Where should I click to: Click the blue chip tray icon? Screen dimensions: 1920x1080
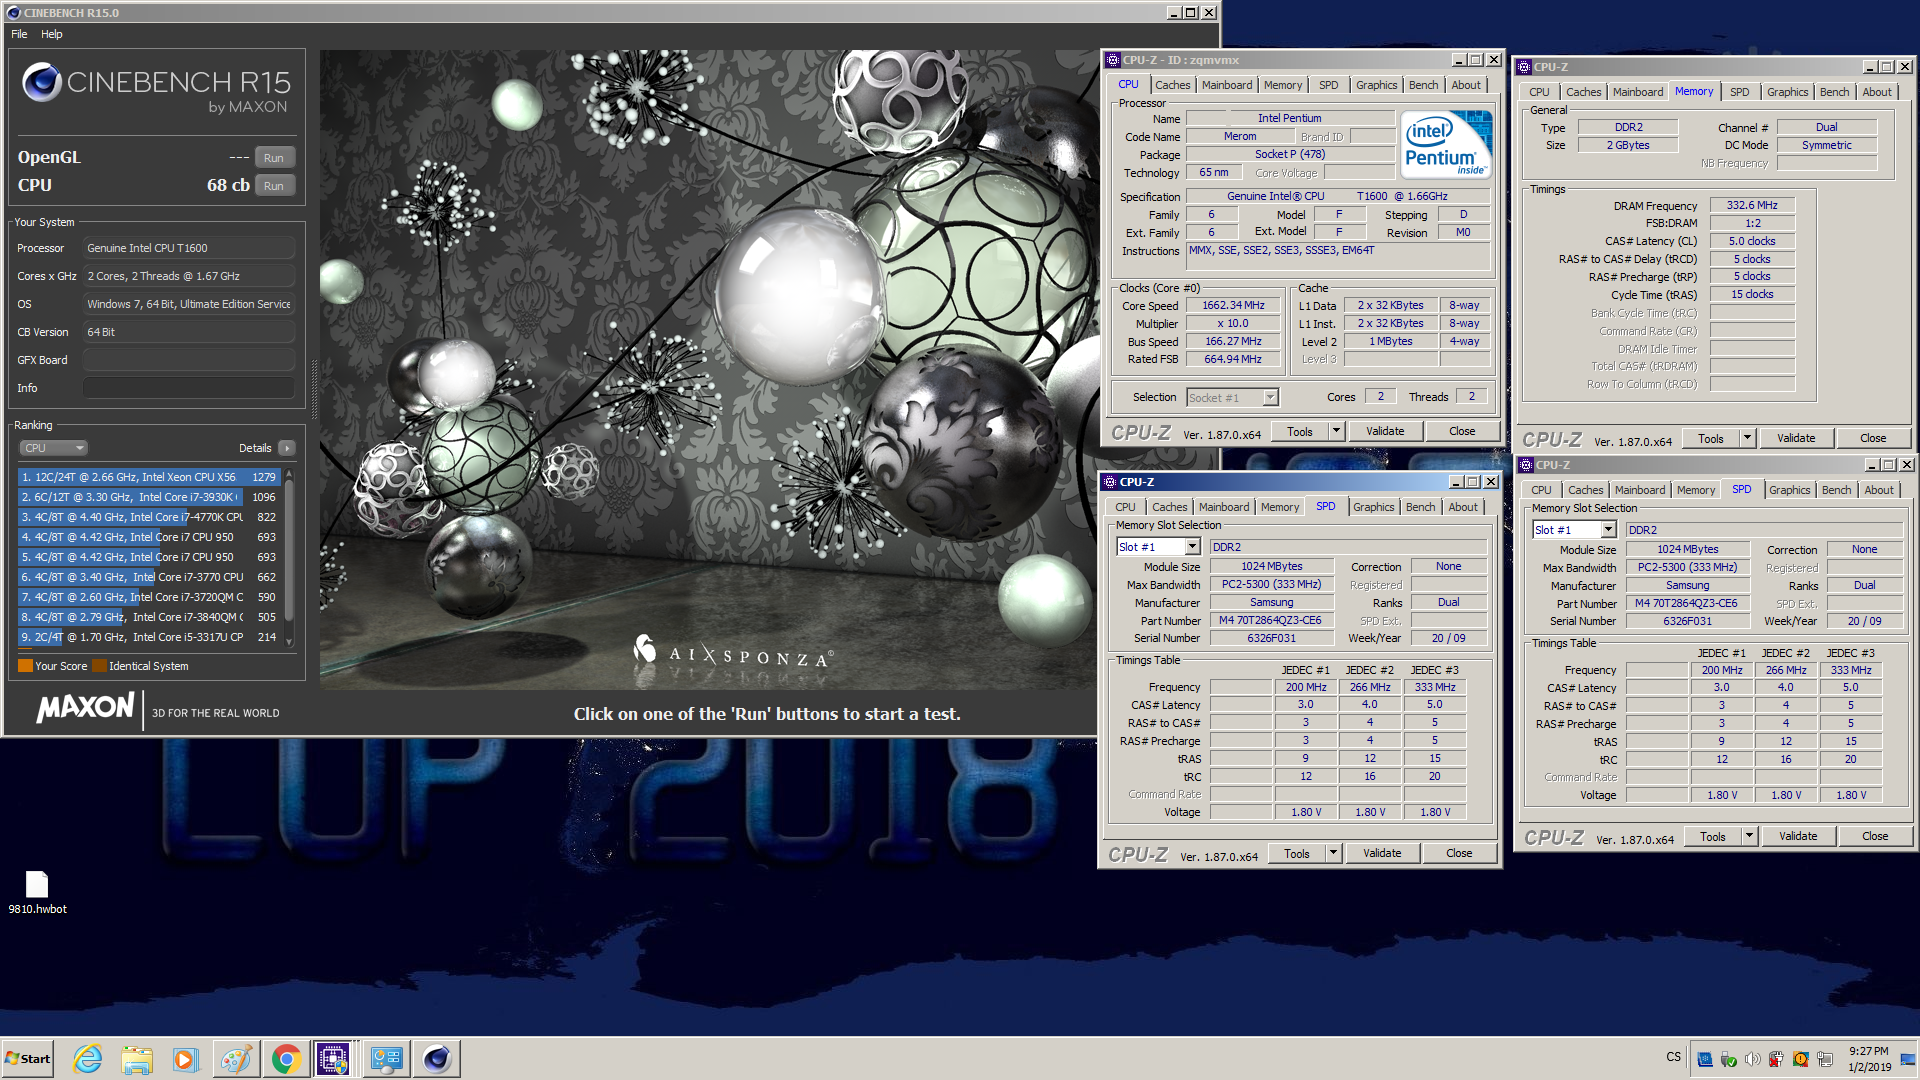click(x=1705, y=1059)
